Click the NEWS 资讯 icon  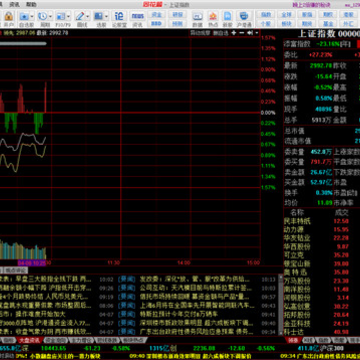(x=137, y=16)
